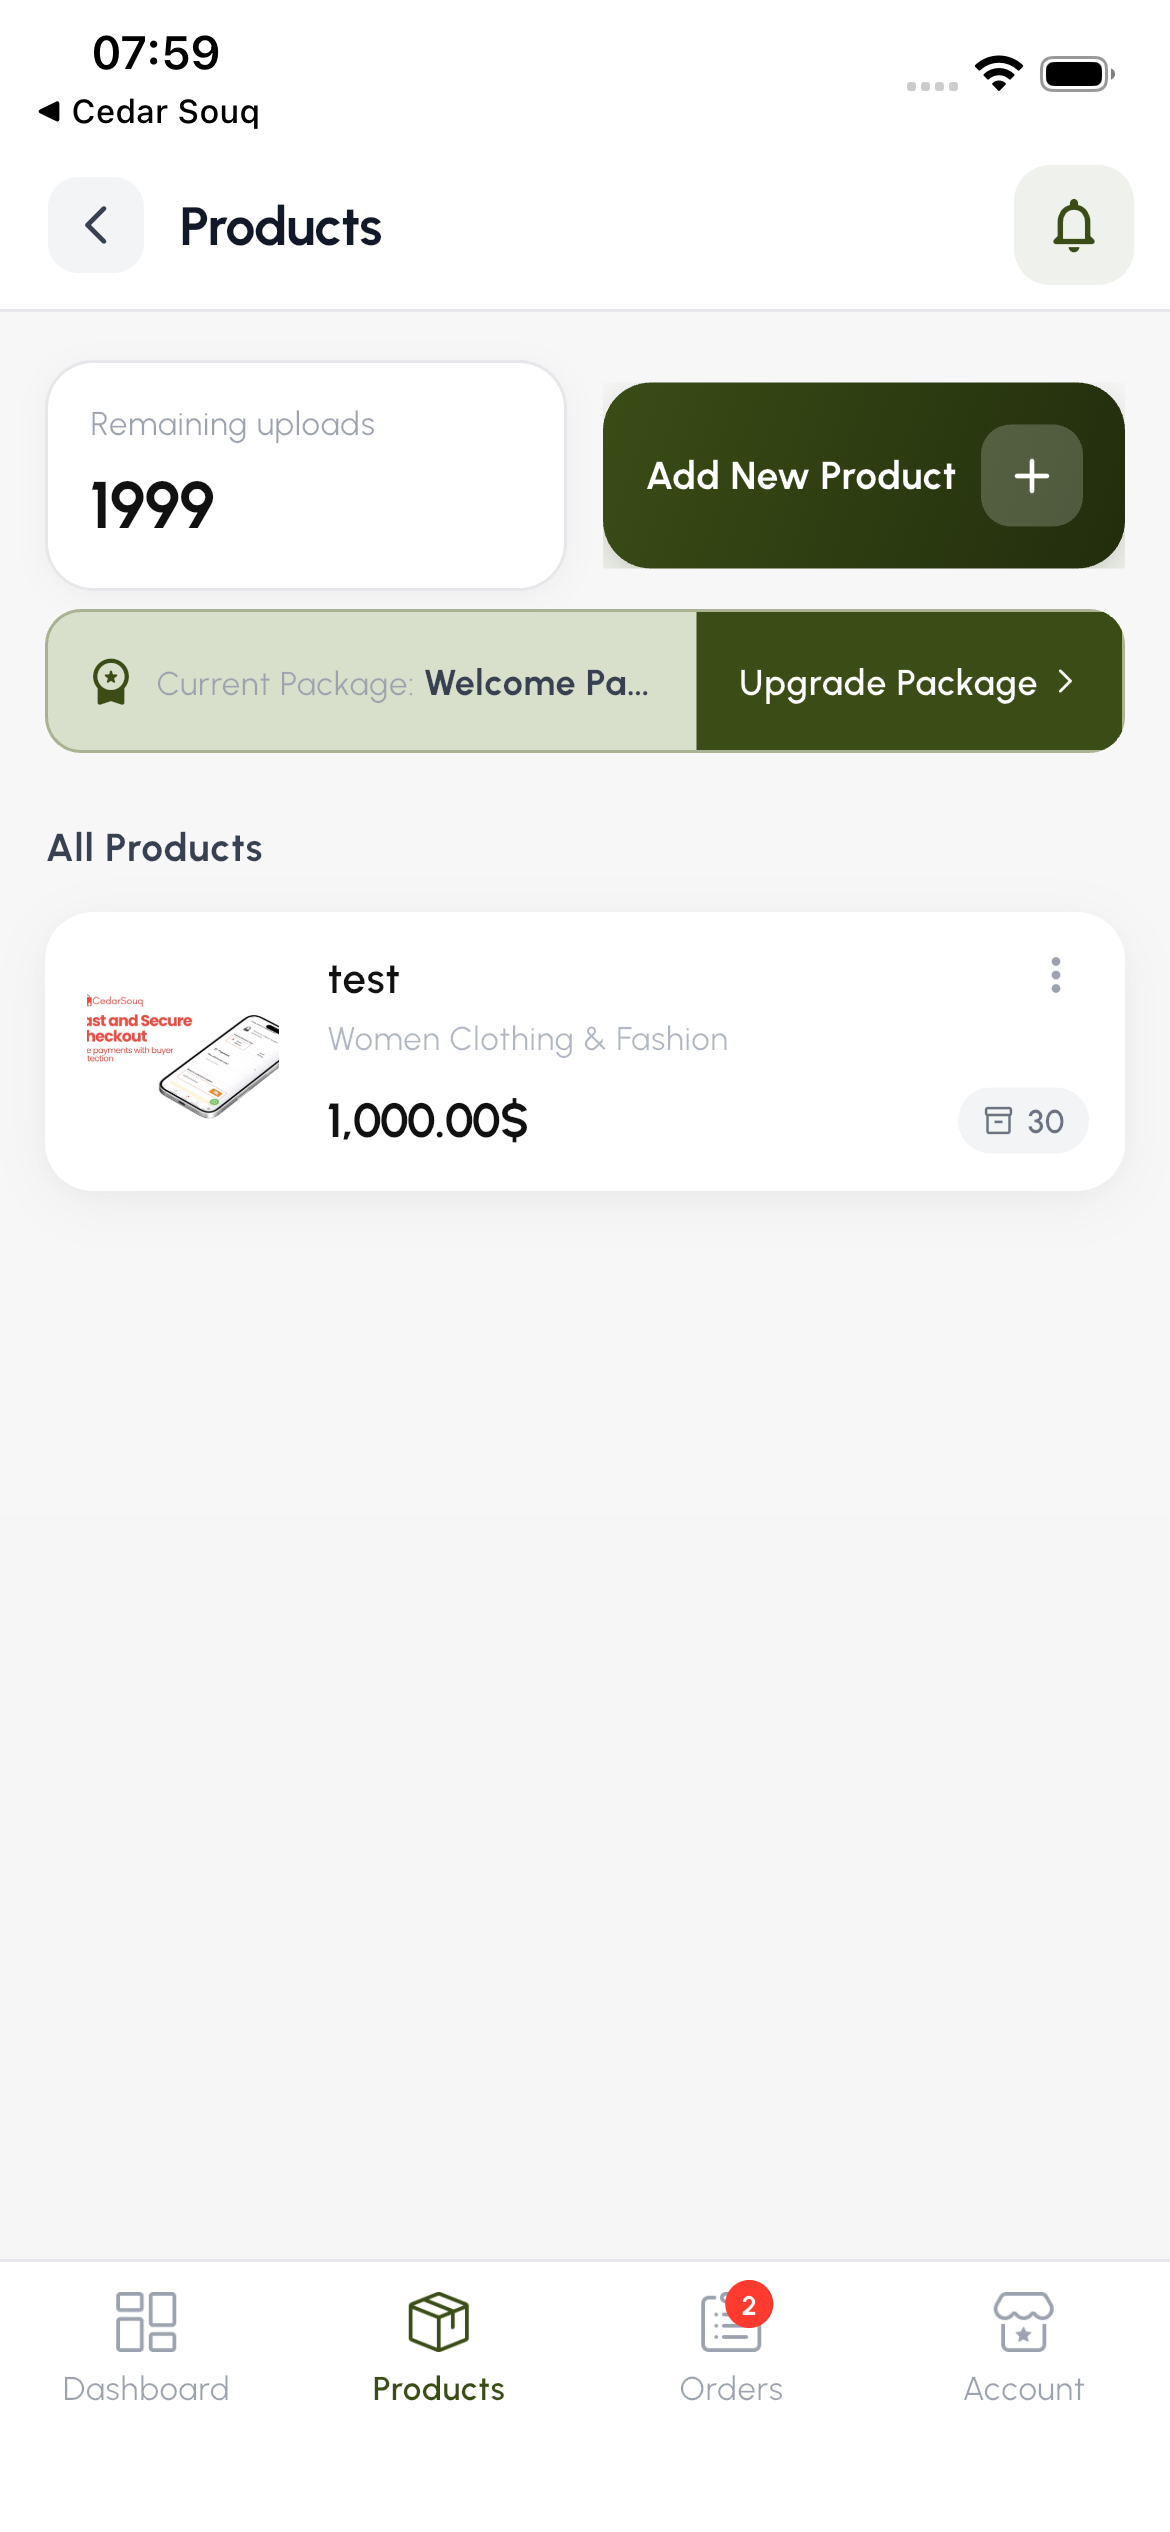Image resolution: width=1170 pixels, height=2532 pixels.
Task: Select the Products tab in the bottom bar
Action: click(438, 2346)
